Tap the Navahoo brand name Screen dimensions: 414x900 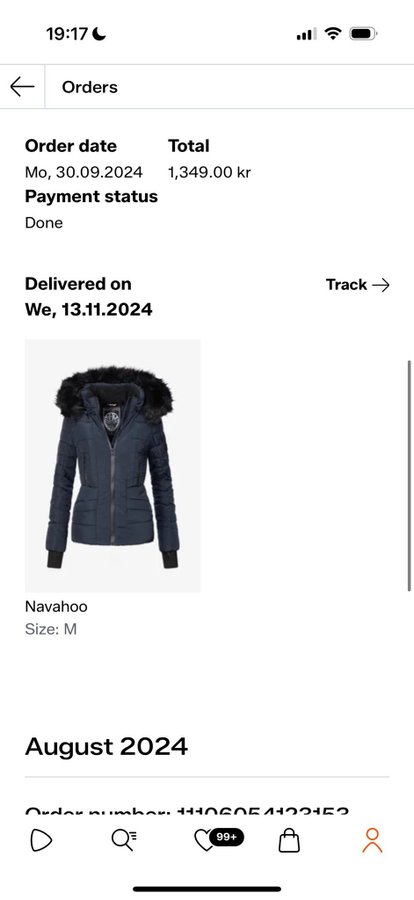tap(56, 607)
